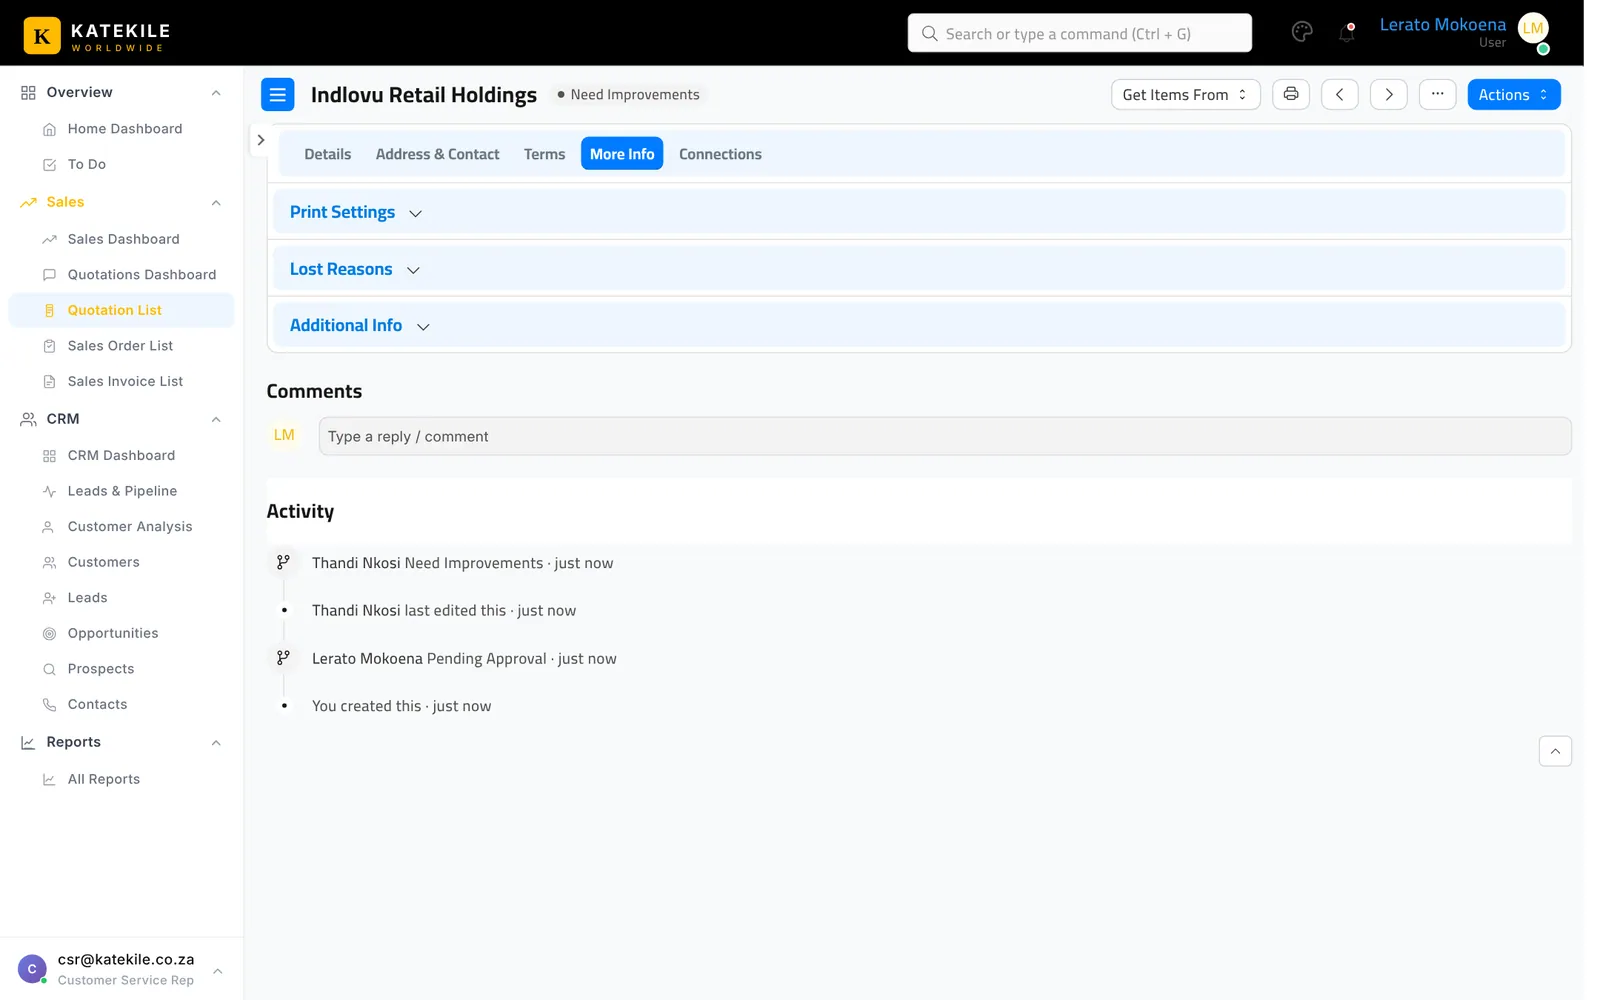This screenshot has width=1600, height=1000.
Task: Click the Contacts phone icon
Action: coord(49,704)
